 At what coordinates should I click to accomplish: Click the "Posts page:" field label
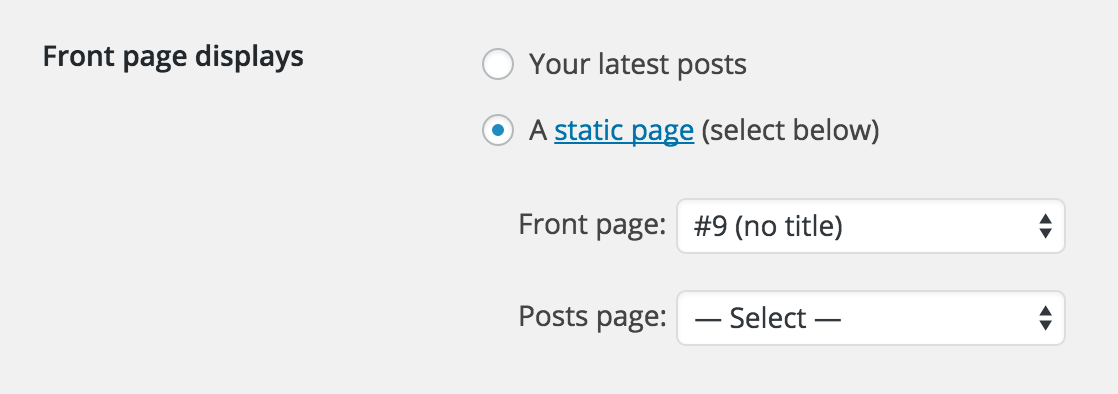(x=592, y=316)
